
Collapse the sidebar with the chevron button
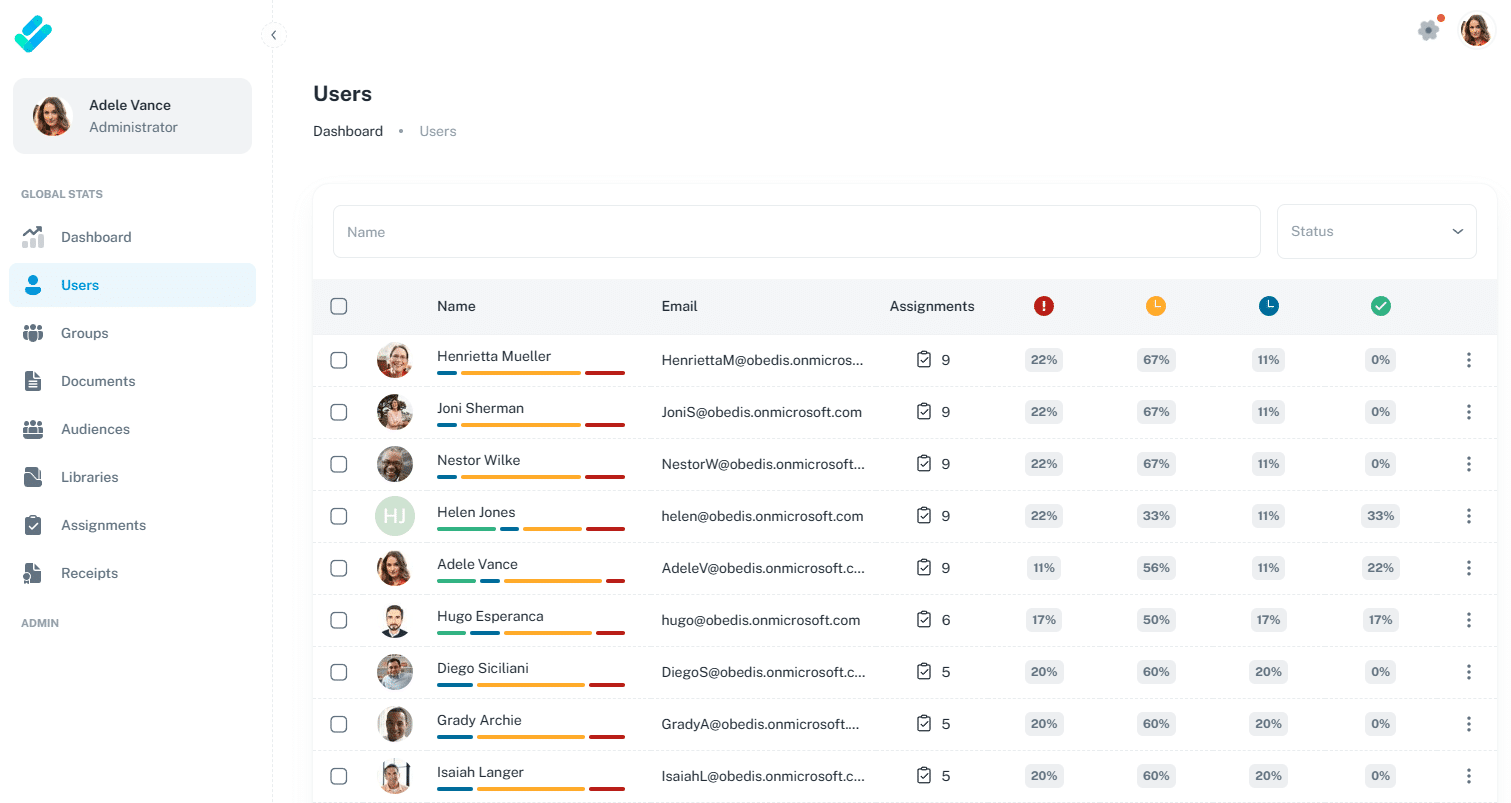(273, 35)
